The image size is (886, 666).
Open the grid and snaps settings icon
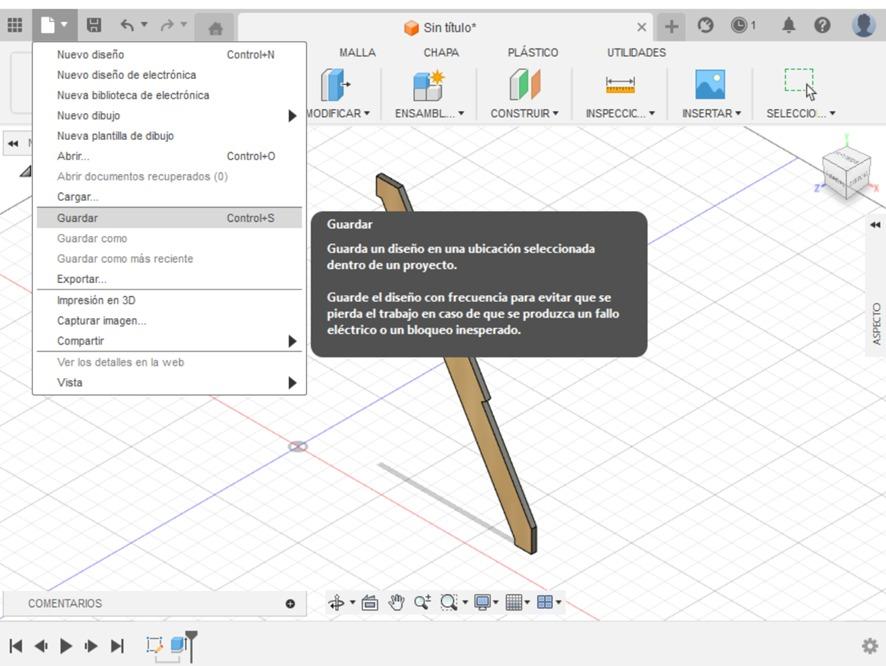(x=513, y=602)
